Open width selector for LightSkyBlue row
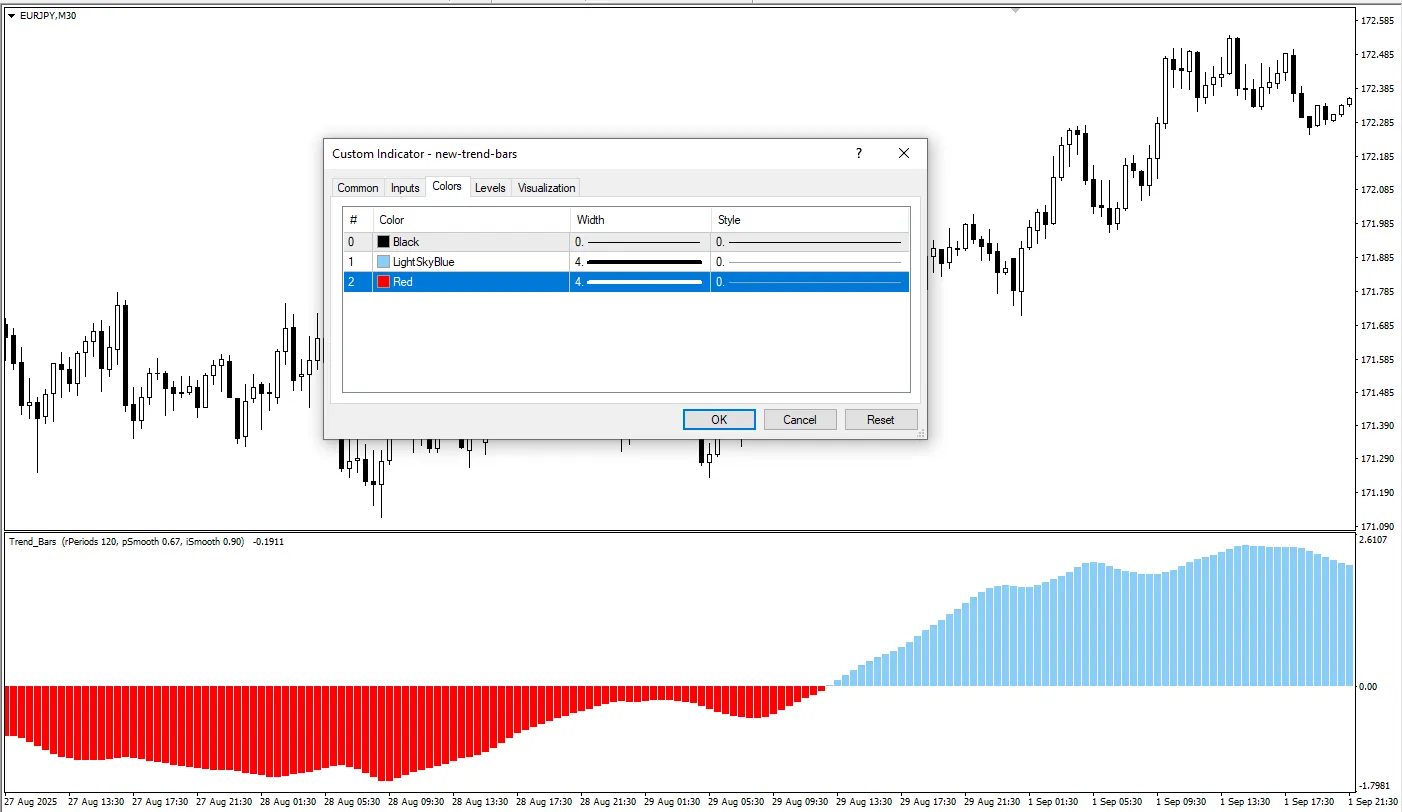 pyautogui.click(x=639, y=262)
